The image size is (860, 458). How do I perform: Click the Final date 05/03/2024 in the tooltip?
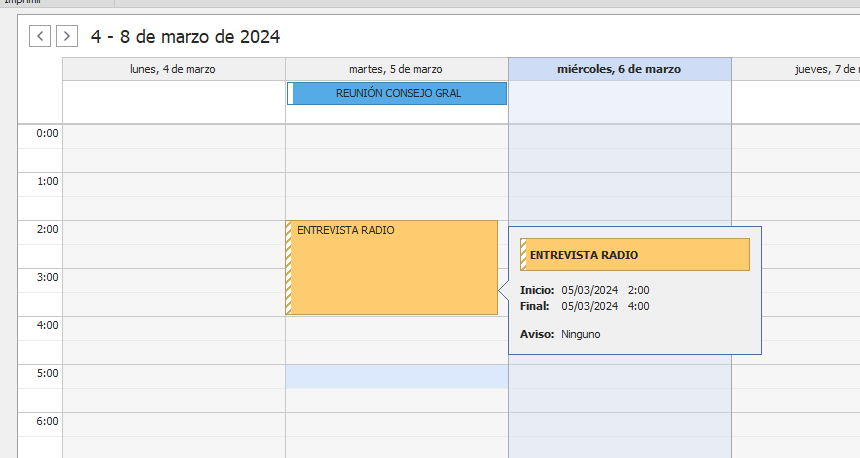[x=590, y=306]
